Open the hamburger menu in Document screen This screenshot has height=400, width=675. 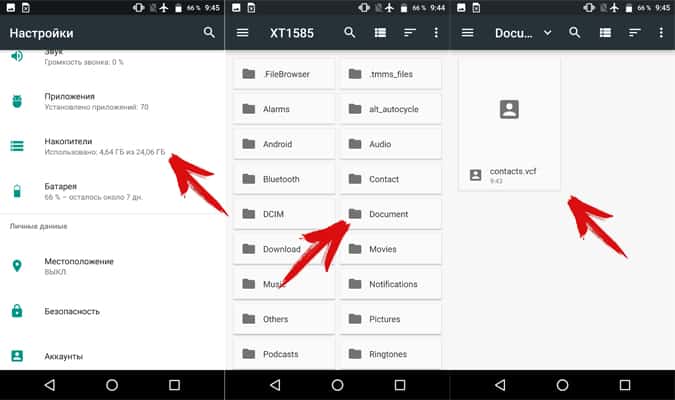pyautogui.click(x=468, y=33)
